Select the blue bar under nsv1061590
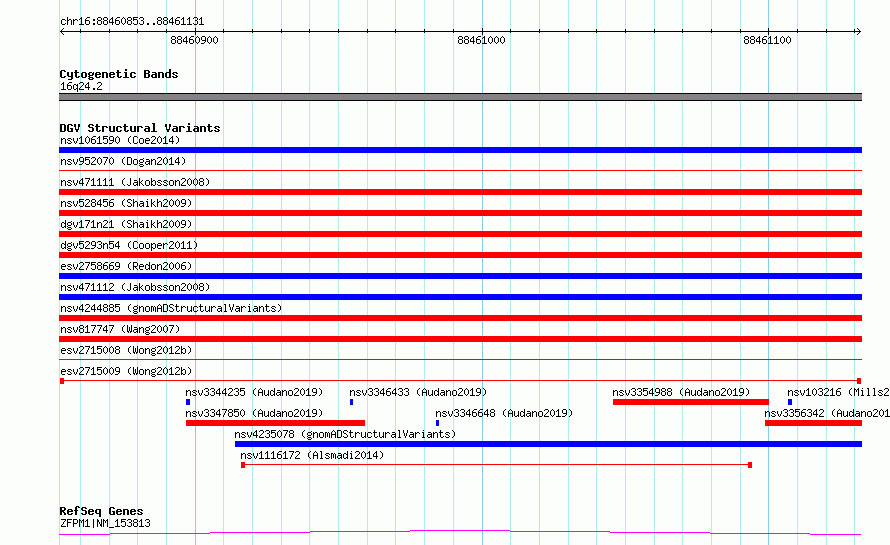This screenshot has height=545, width=890. coord(460,150)
